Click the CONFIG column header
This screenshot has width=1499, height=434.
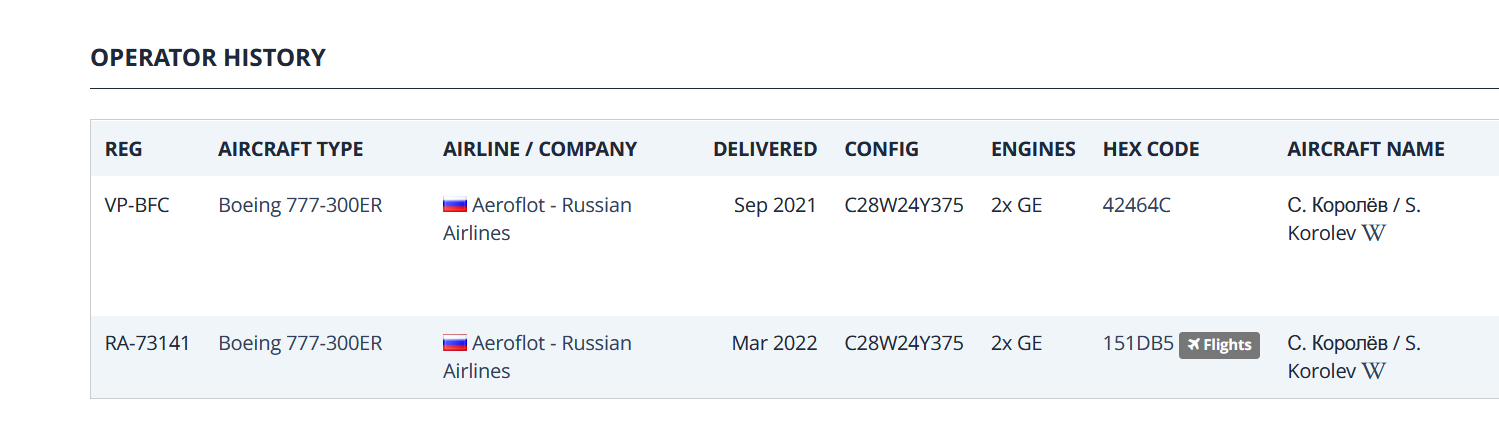click(881, 150)
